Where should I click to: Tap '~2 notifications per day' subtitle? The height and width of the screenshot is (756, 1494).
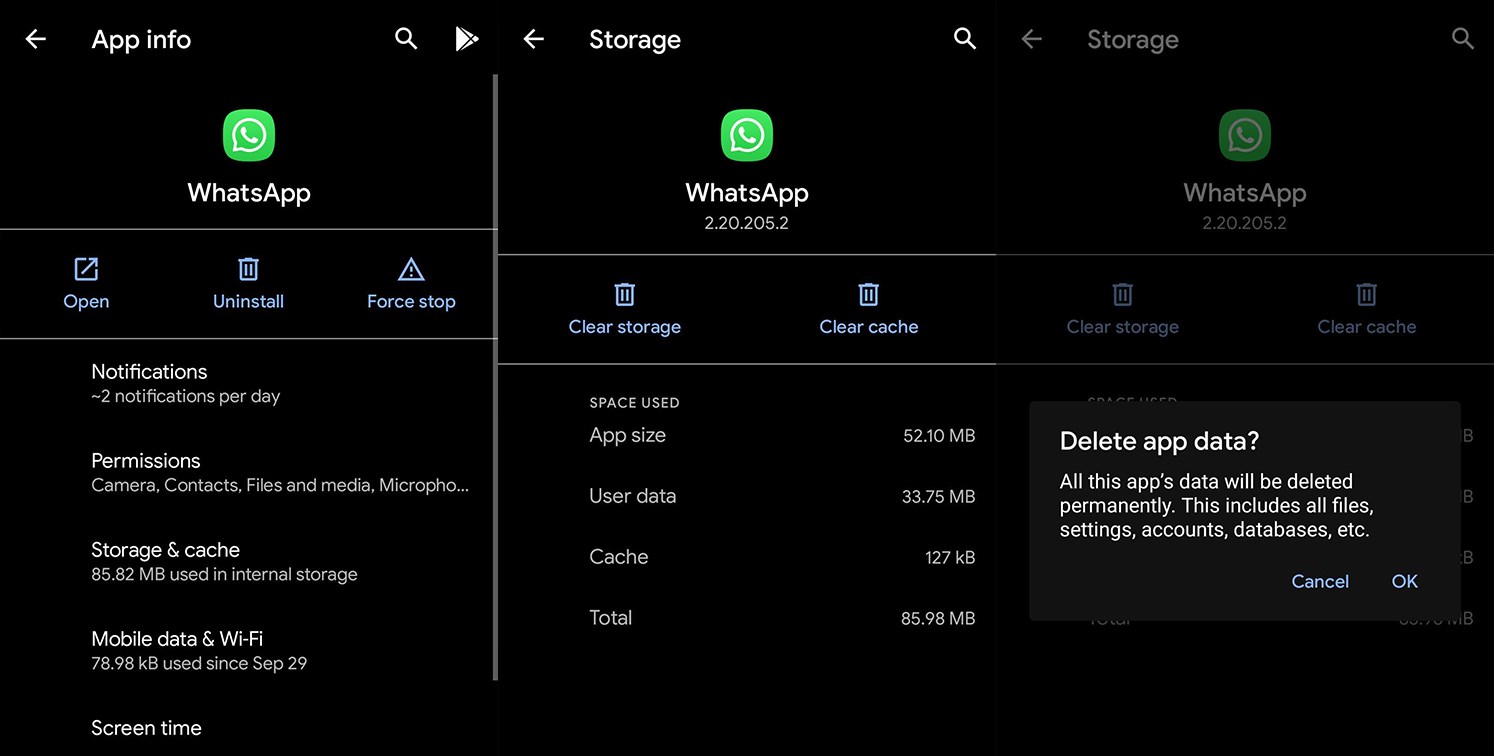click(x=186, y=396)
